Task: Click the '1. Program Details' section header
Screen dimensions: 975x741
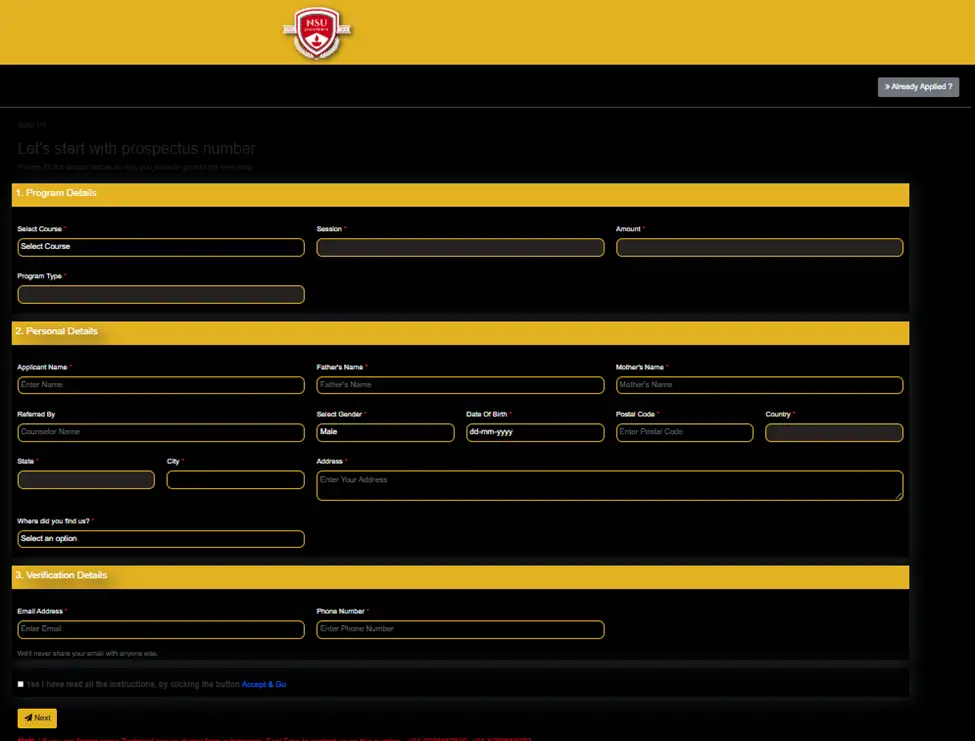Action: 460,194
